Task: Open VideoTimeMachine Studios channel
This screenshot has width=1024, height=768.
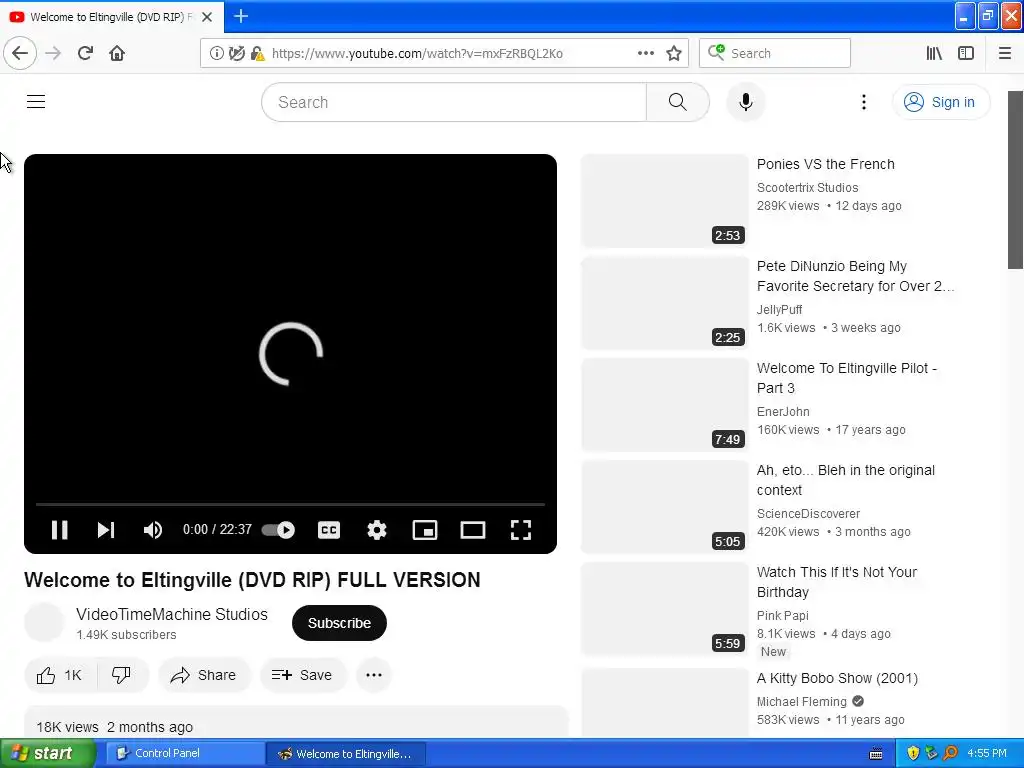Action: (x=172, y=615)
